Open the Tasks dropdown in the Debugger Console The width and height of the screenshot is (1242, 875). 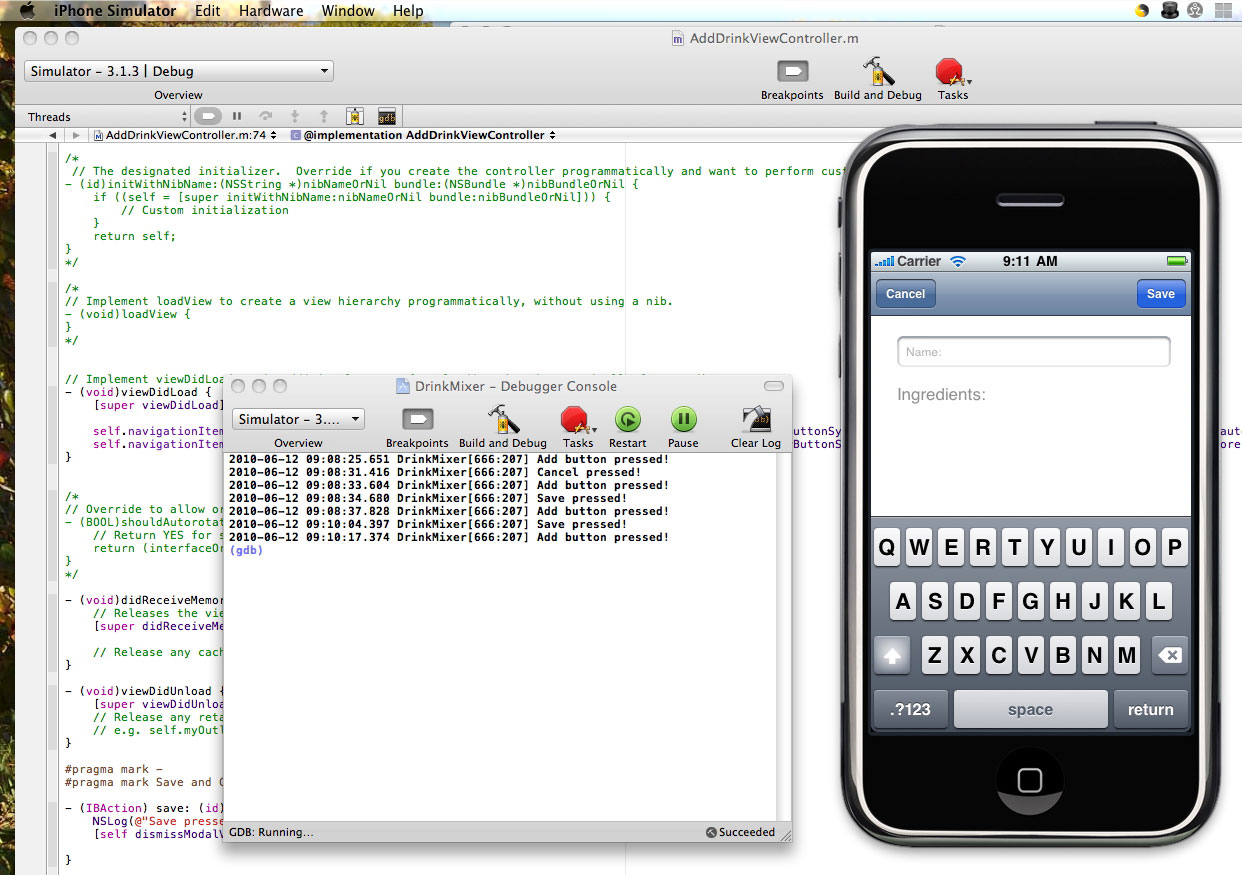click(578, 419)
